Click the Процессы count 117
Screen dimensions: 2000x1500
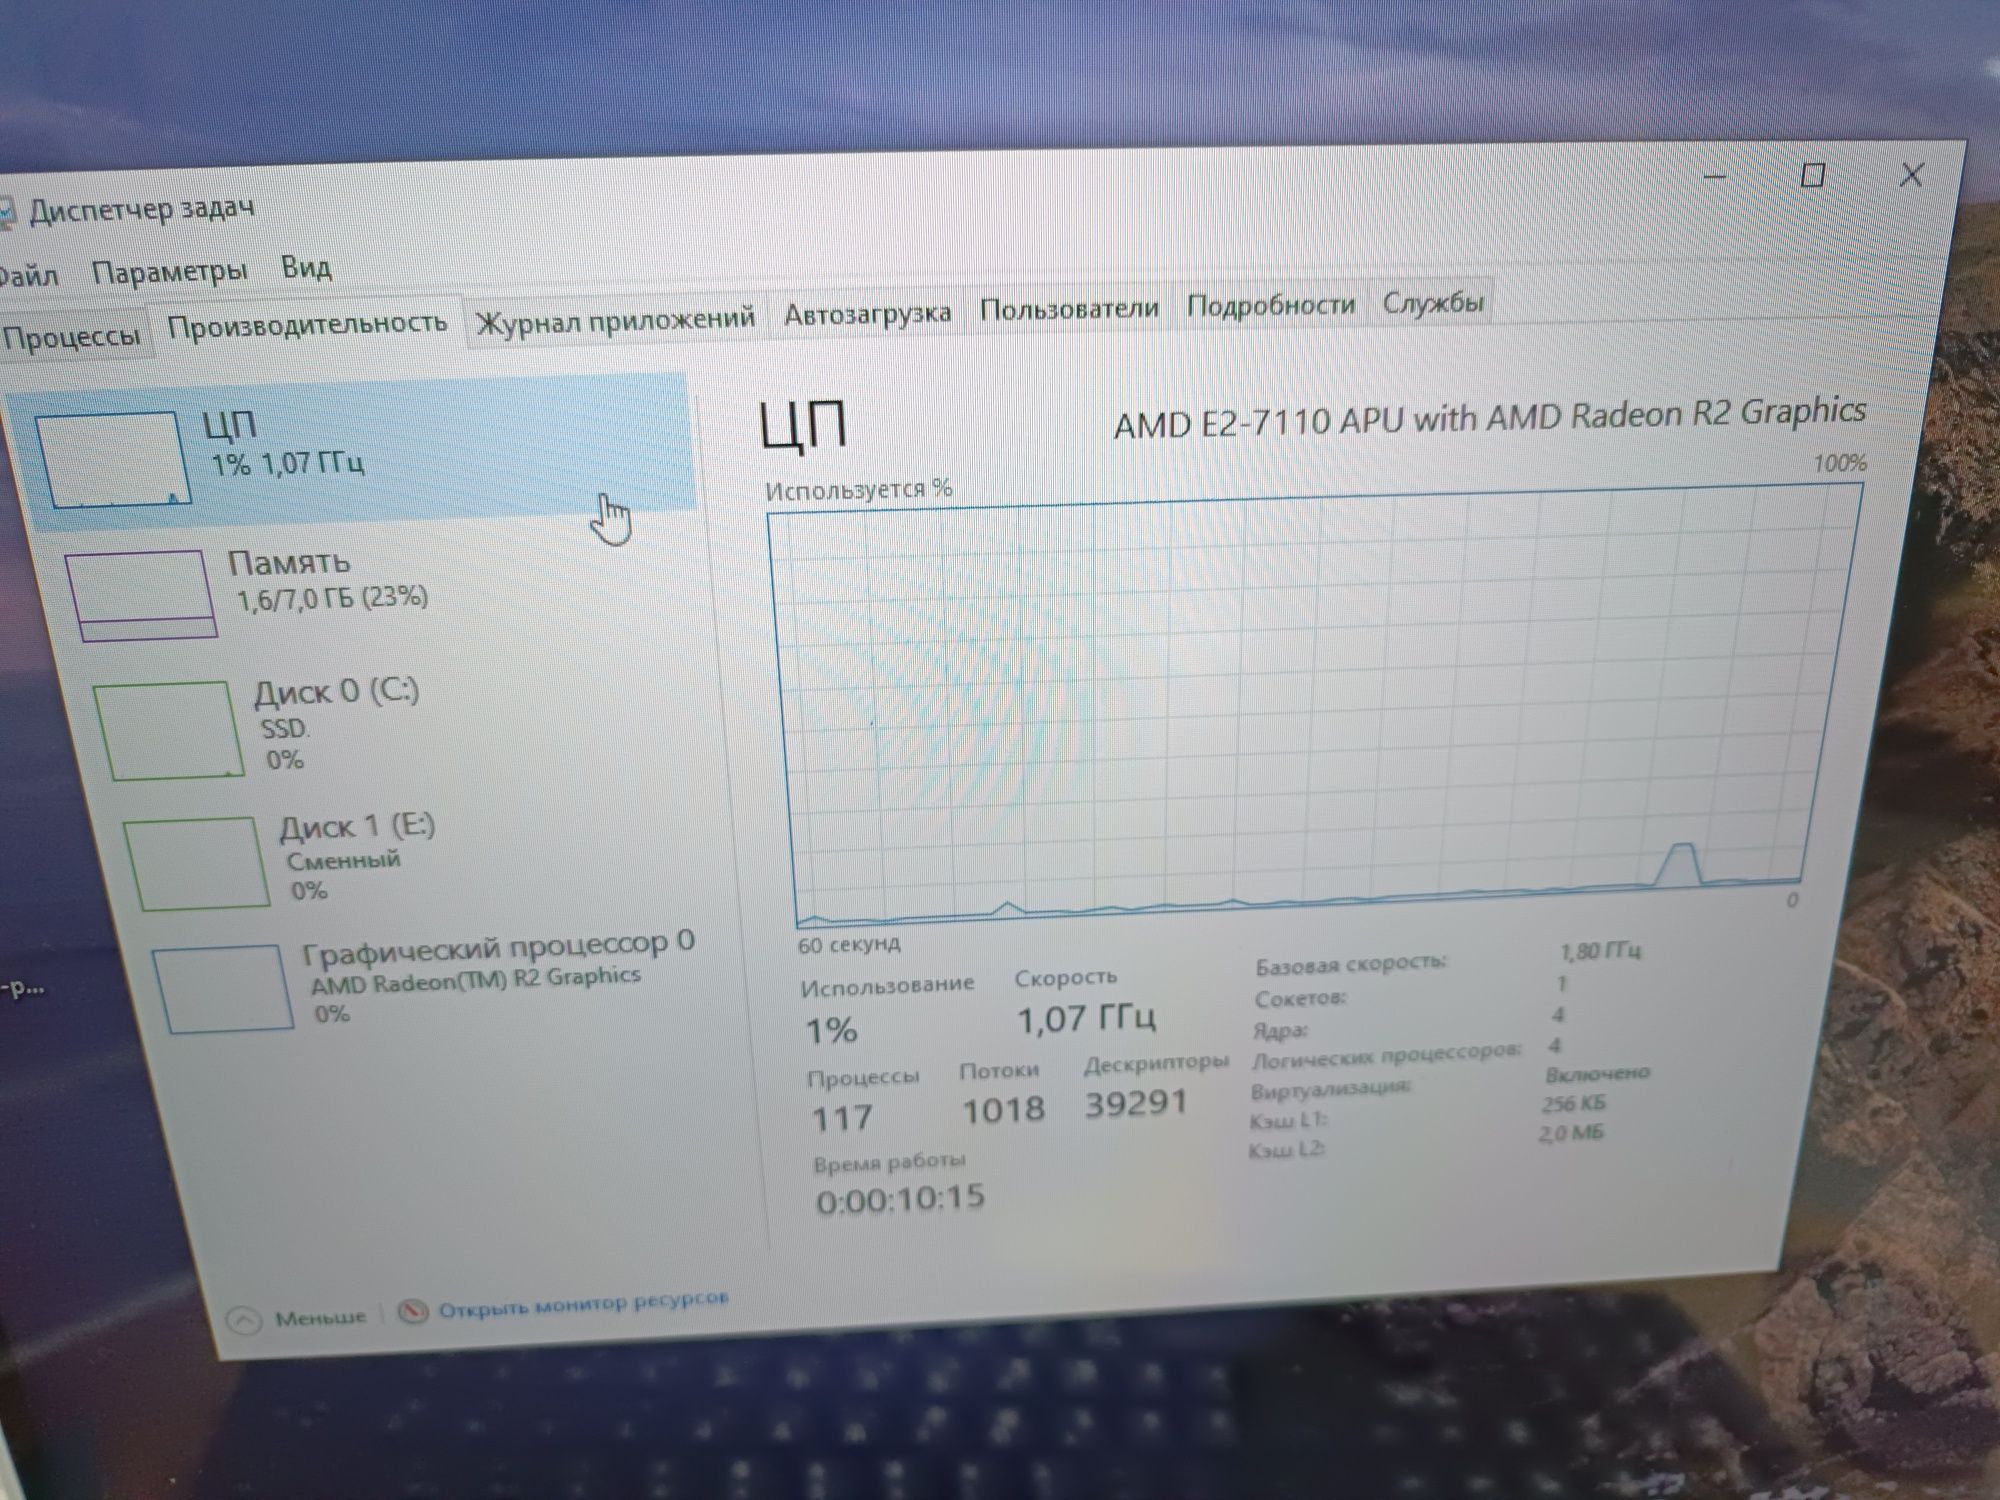pyautogui.click(x=842, y=1116)
